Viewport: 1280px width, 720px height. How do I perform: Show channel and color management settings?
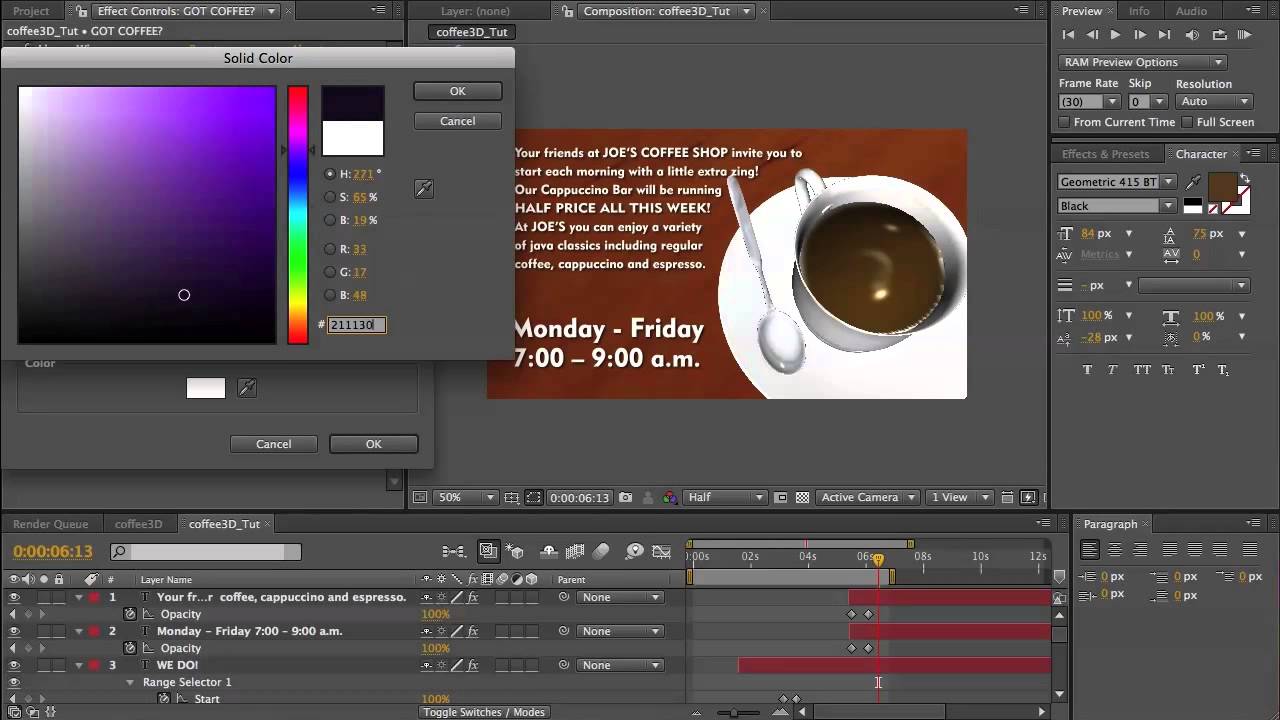670,497
